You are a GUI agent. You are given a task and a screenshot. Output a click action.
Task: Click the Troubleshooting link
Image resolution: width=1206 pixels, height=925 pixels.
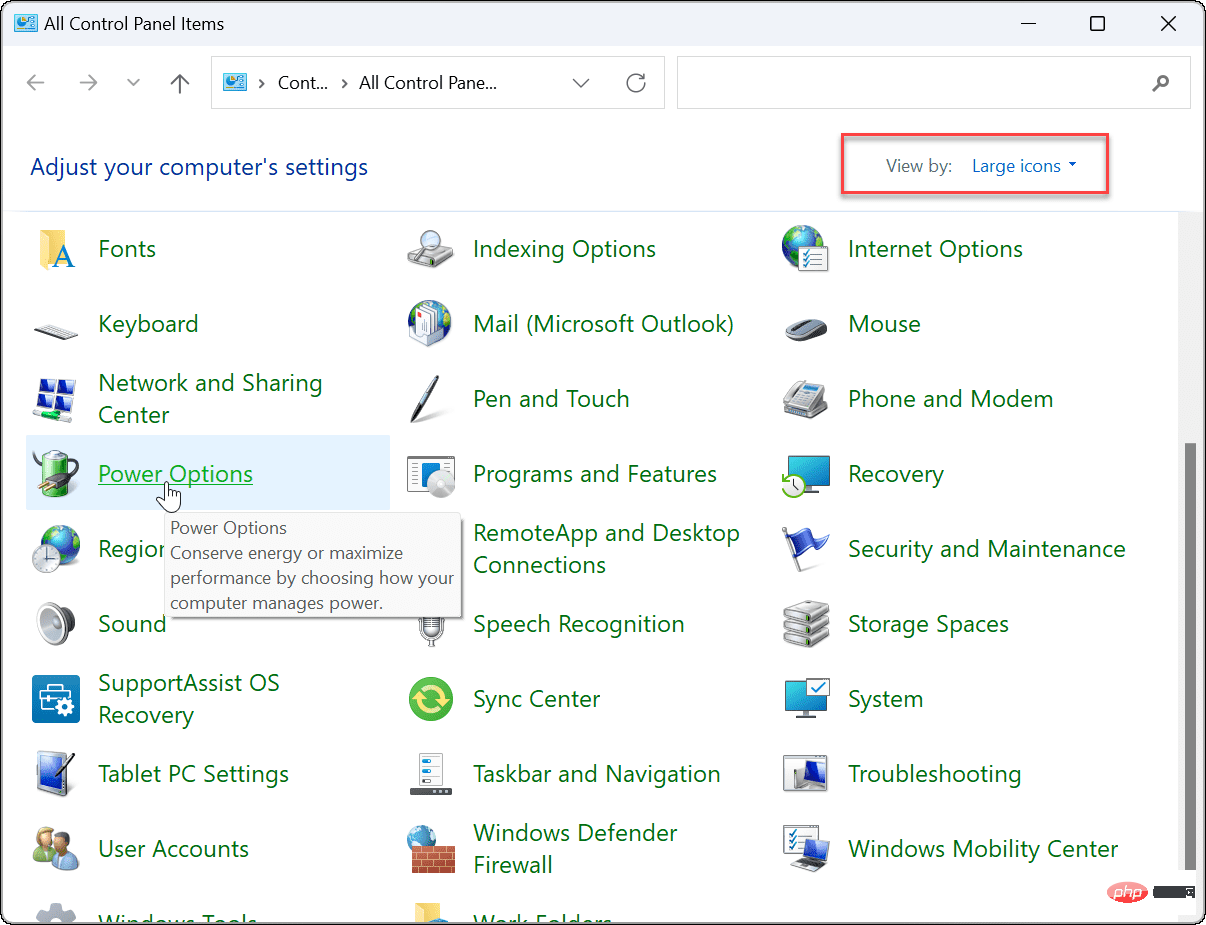point(934,774)
